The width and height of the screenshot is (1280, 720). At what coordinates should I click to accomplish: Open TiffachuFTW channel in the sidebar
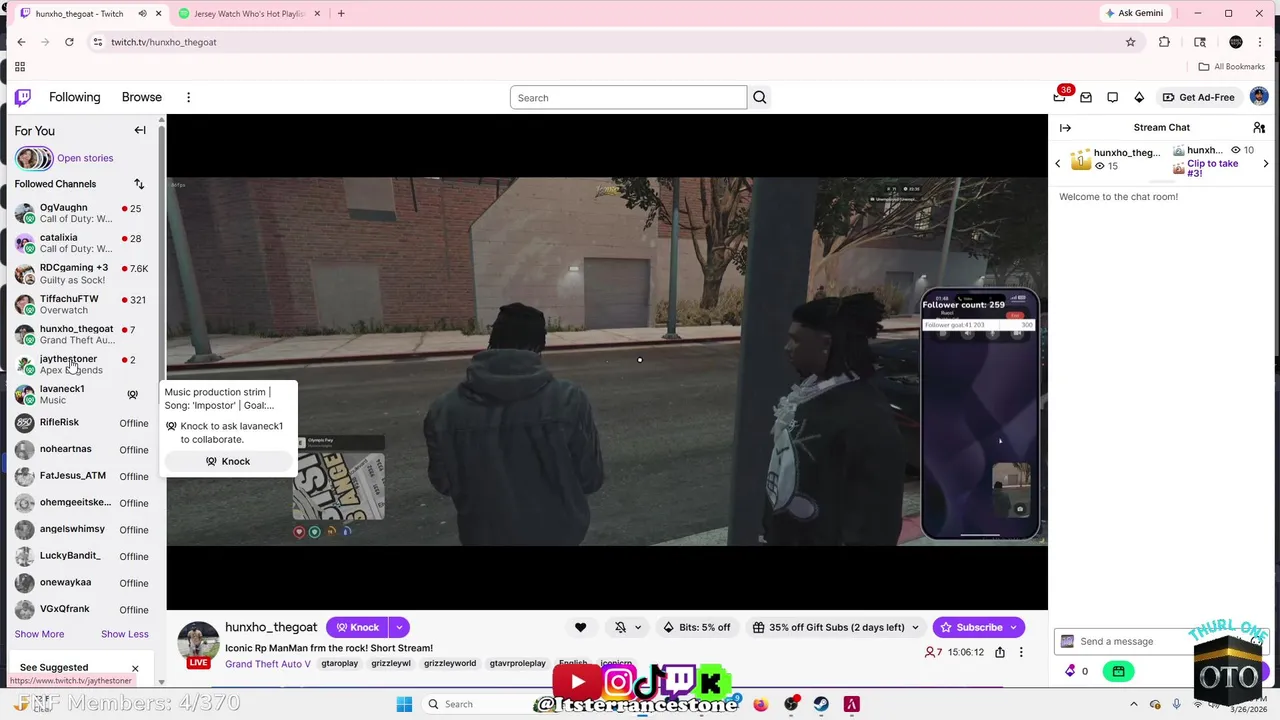83,304
